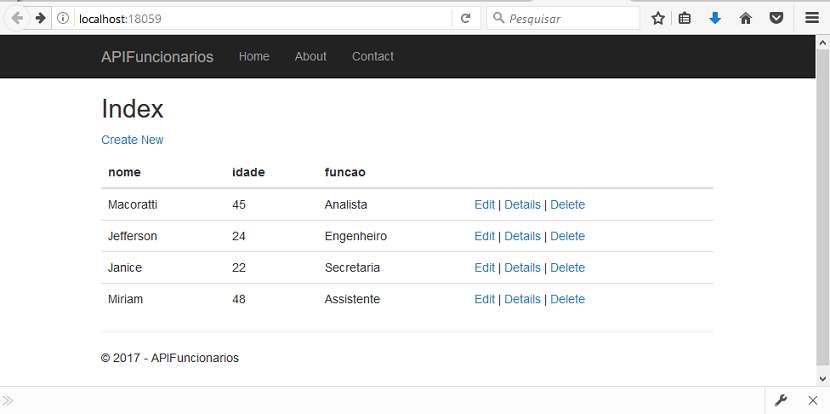Click the scrollbar down arrow
Image resolution: width=830 pixels, height=414 pixels.
(823, 379)
